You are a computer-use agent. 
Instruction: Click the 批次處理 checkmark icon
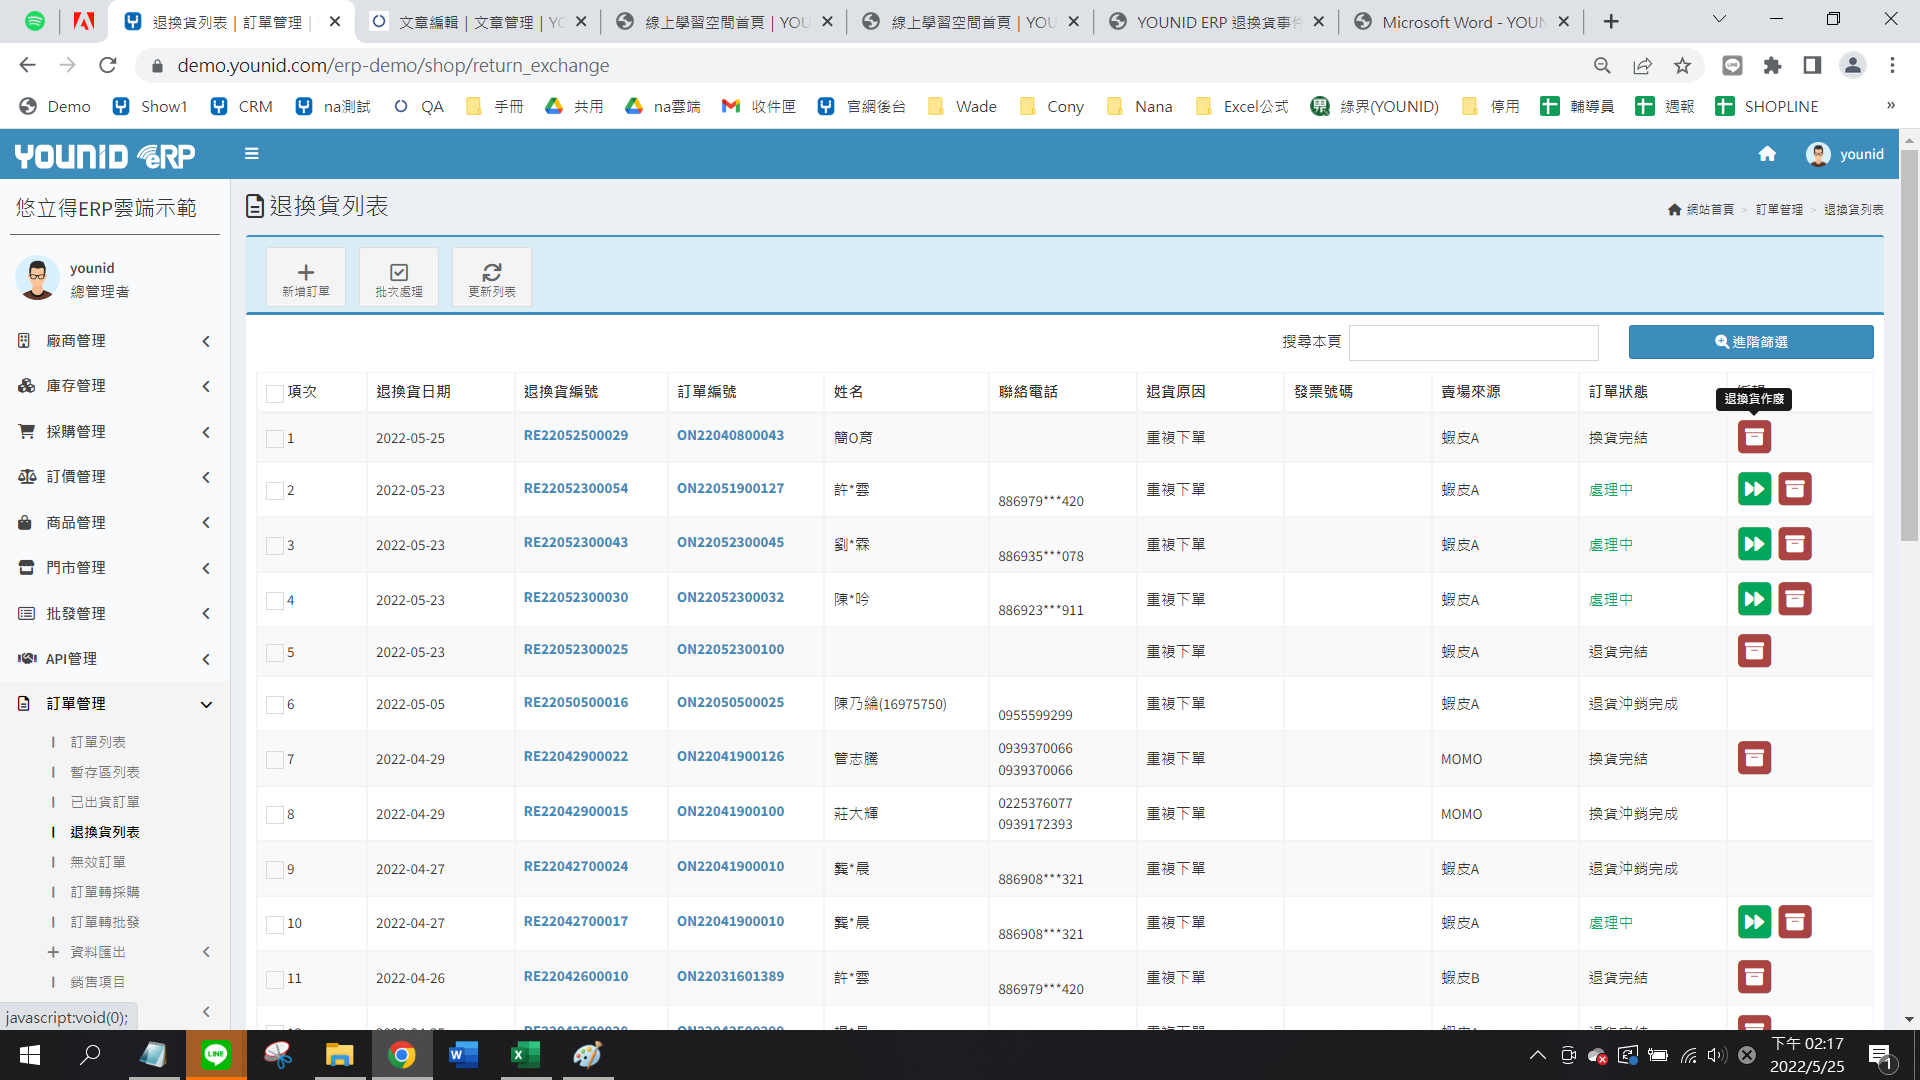pyautogui.click(x=399, y=272)
